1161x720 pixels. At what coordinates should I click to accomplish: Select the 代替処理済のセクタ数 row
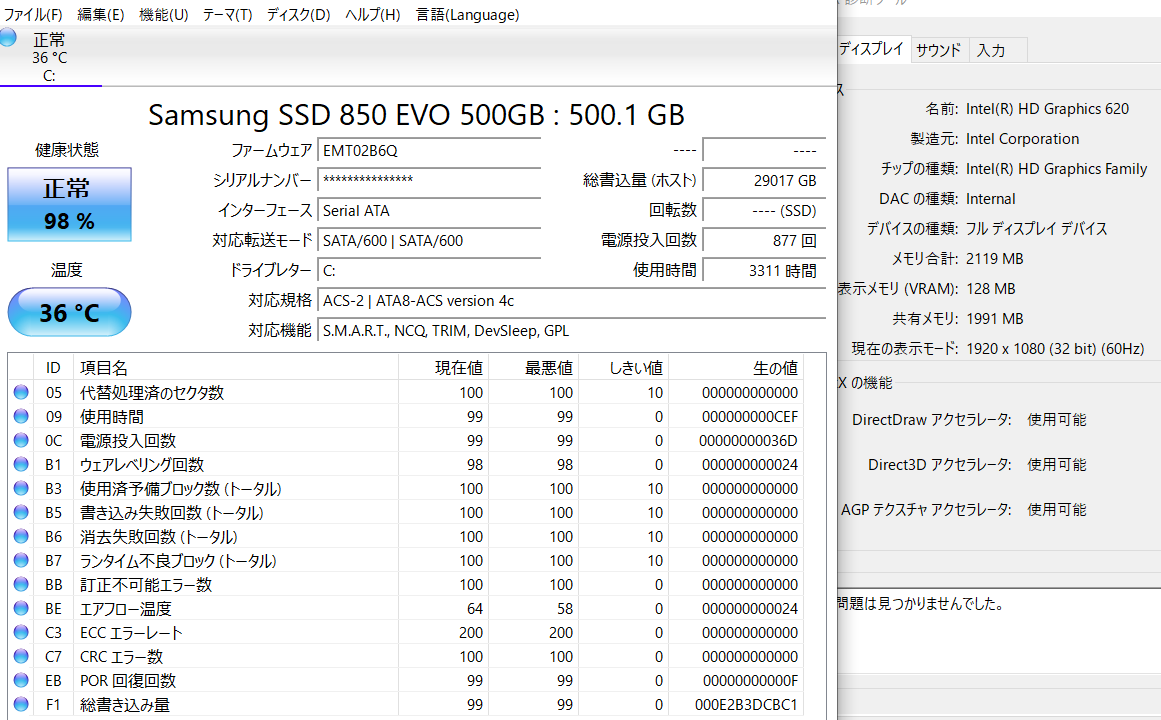[406, 393]
